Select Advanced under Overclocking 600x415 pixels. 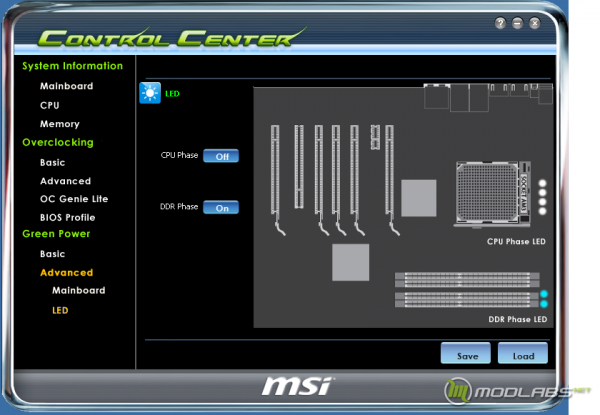(x=65, y=181)
